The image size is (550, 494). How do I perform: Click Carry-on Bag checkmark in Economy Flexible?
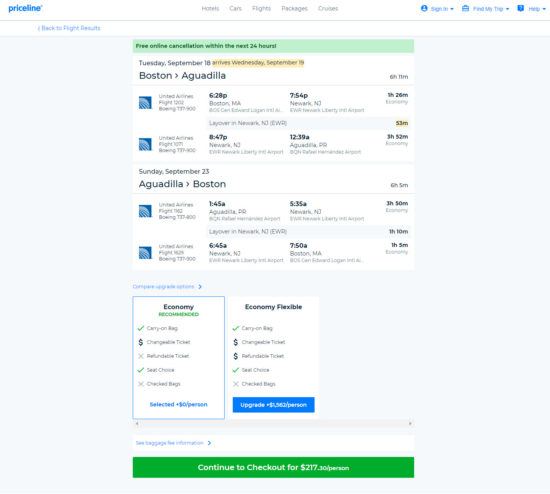click(236, 328)
